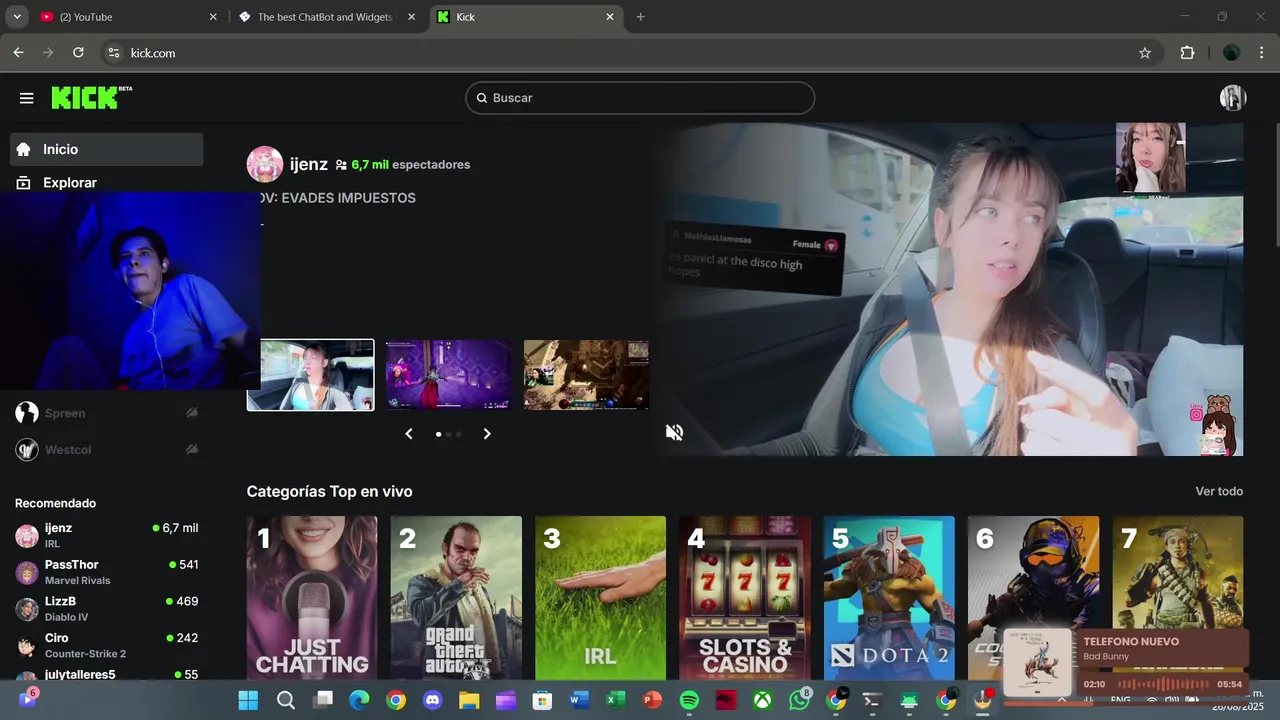Screen dimensions: 1280x720
Task: Open Microsoft Store from taskbar
Action: 542,700
